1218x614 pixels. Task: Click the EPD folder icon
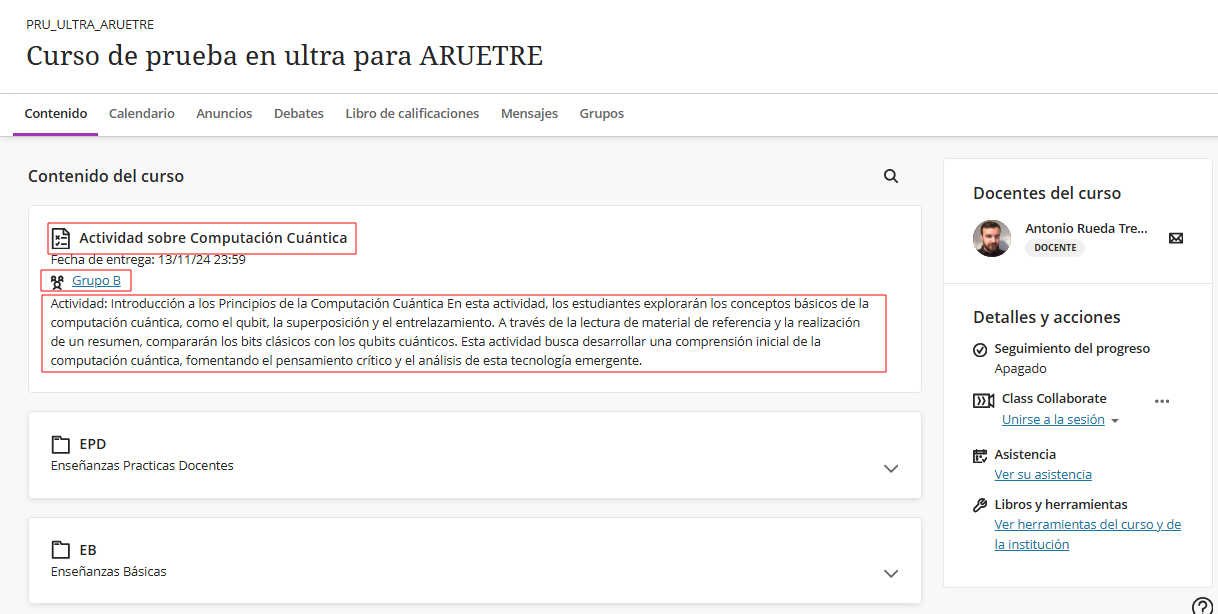(61, 444)
